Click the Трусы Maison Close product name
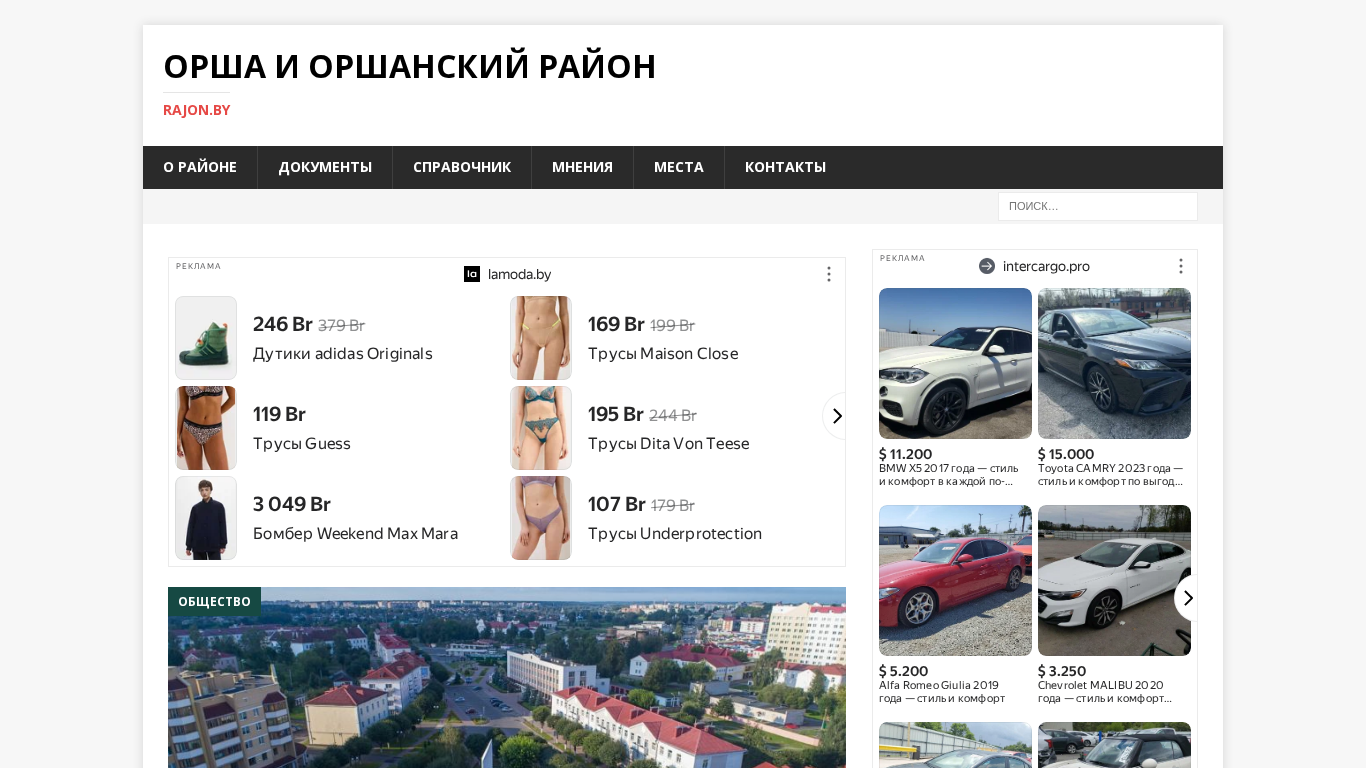This screenshot has height=768, width=1366. tap(663, 354)
